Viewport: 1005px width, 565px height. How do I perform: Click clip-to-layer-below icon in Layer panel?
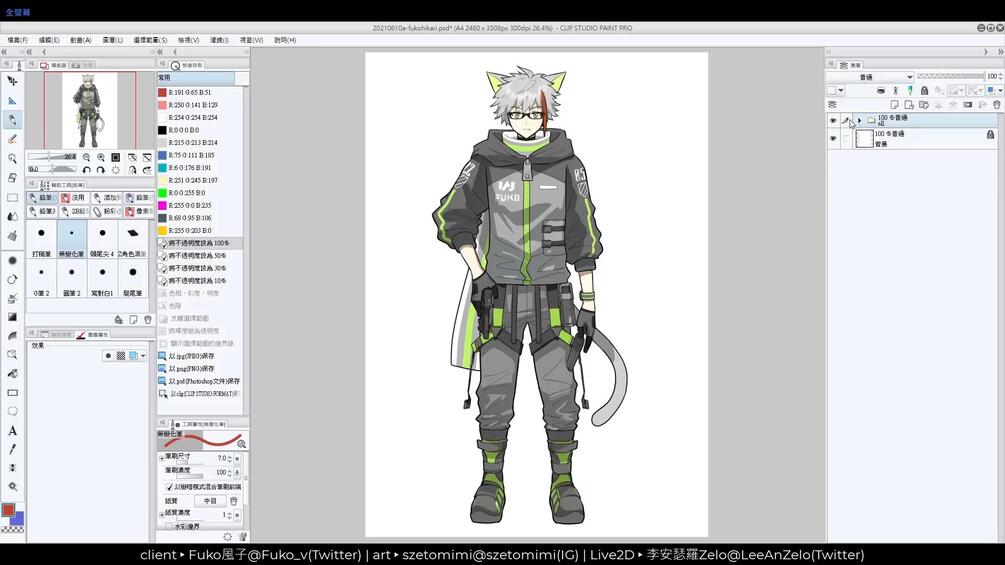pos(881,90)
